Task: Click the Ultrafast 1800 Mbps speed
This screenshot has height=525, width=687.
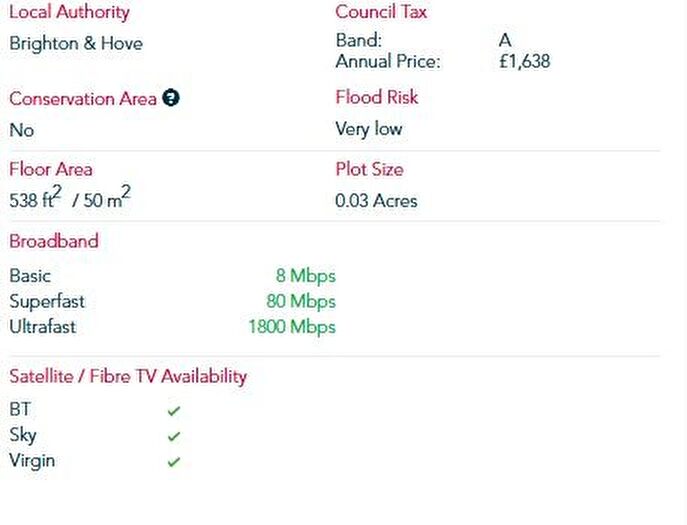Action: (x=292, y=327)
